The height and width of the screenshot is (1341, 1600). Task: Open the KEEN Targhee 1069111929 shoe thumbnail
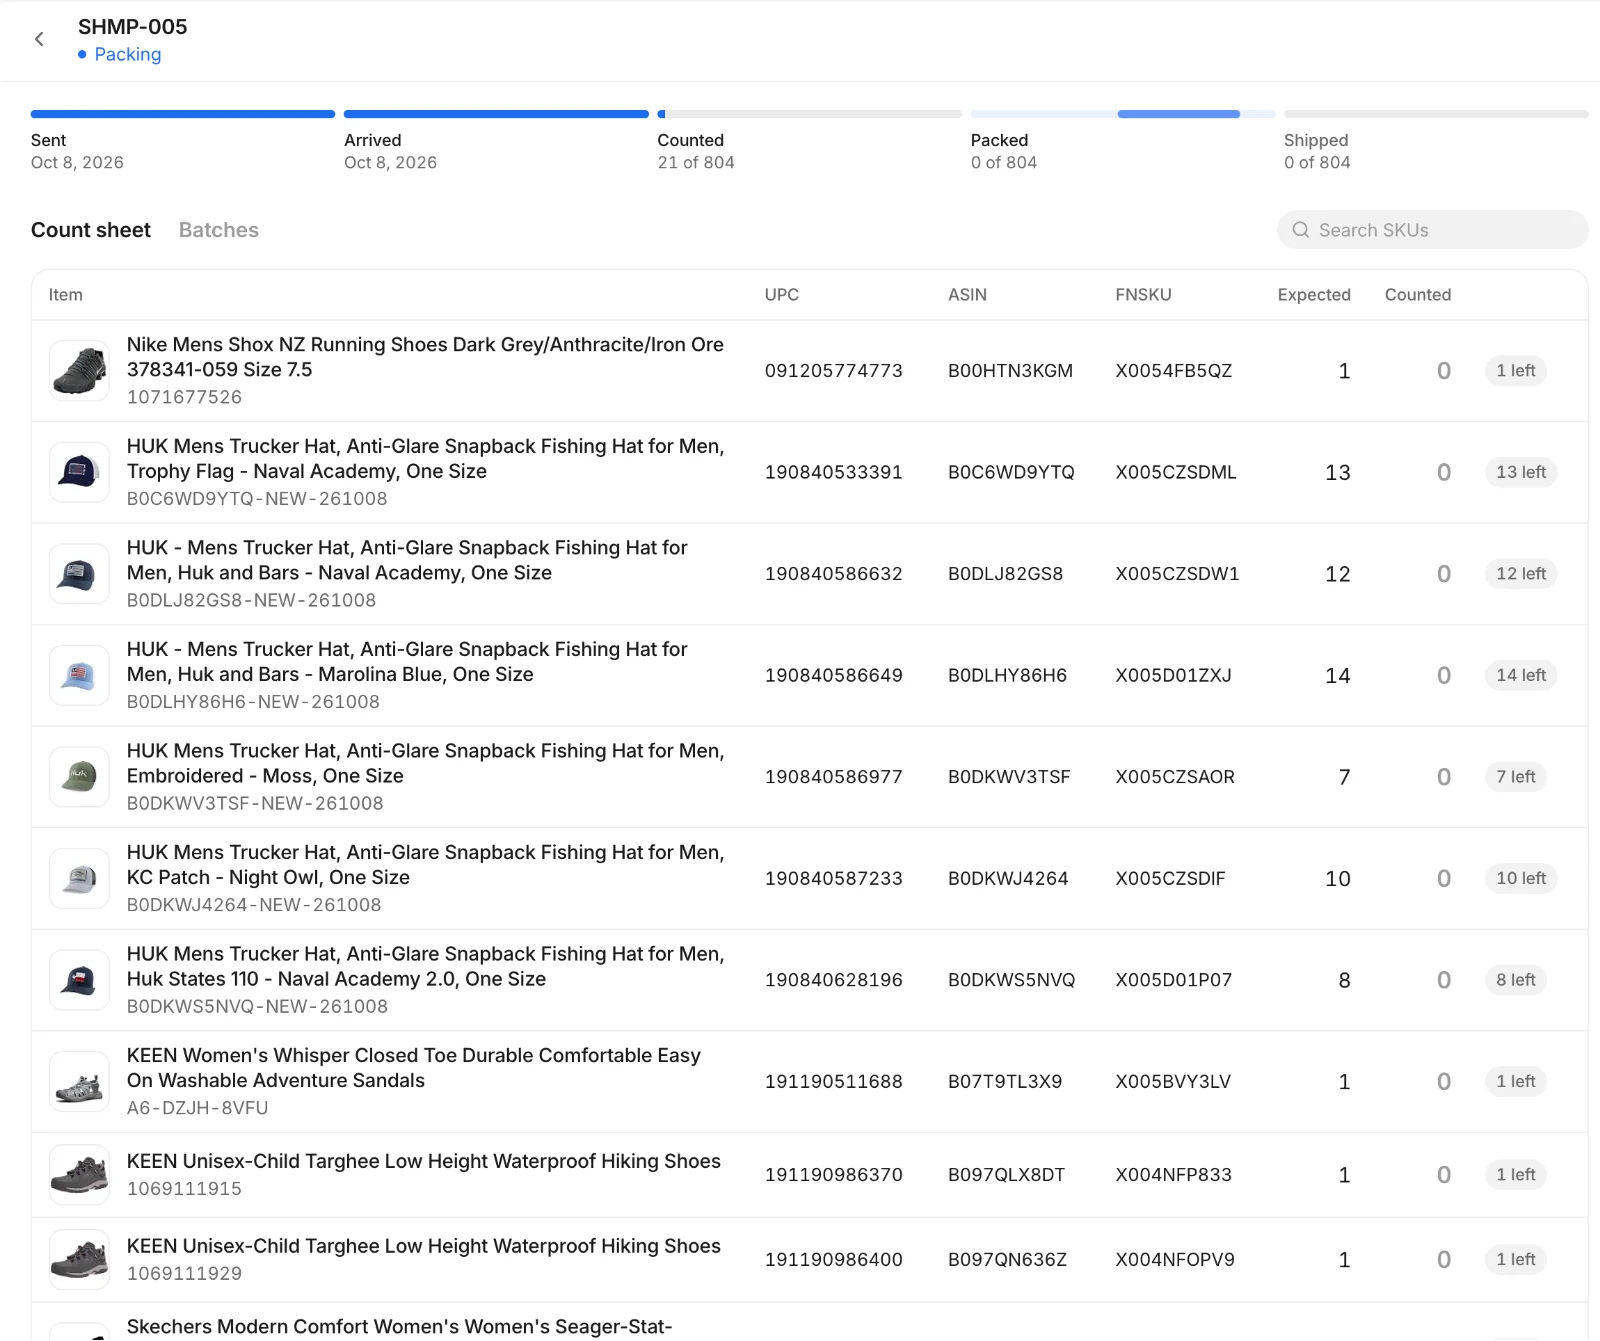point(79,1260)
